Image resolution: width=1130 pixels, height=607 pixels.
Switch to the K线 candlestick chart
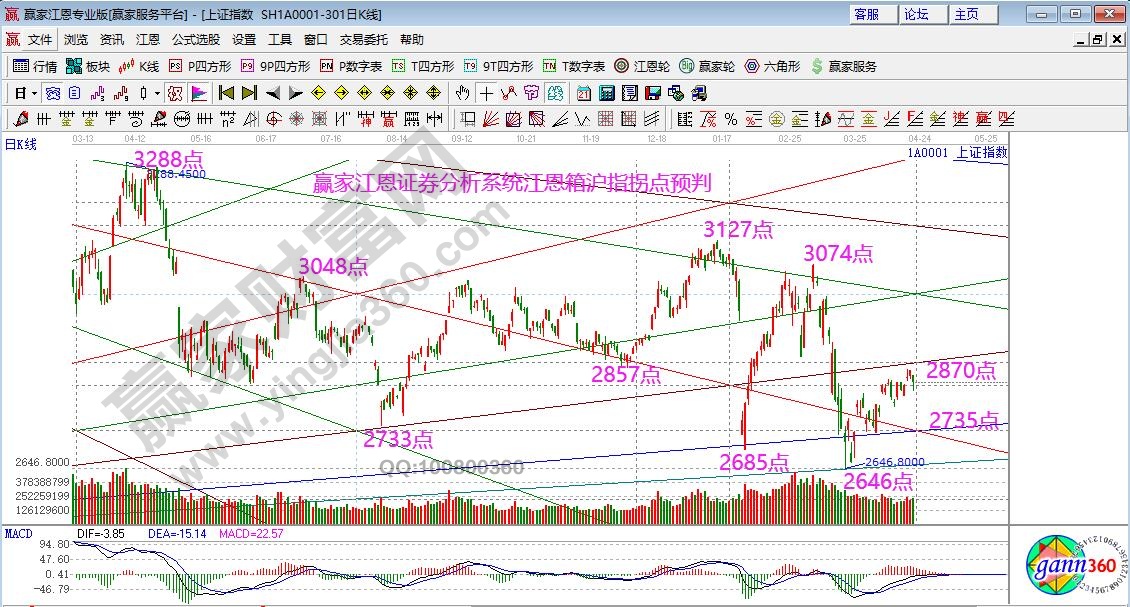click(x=139, y=66)
